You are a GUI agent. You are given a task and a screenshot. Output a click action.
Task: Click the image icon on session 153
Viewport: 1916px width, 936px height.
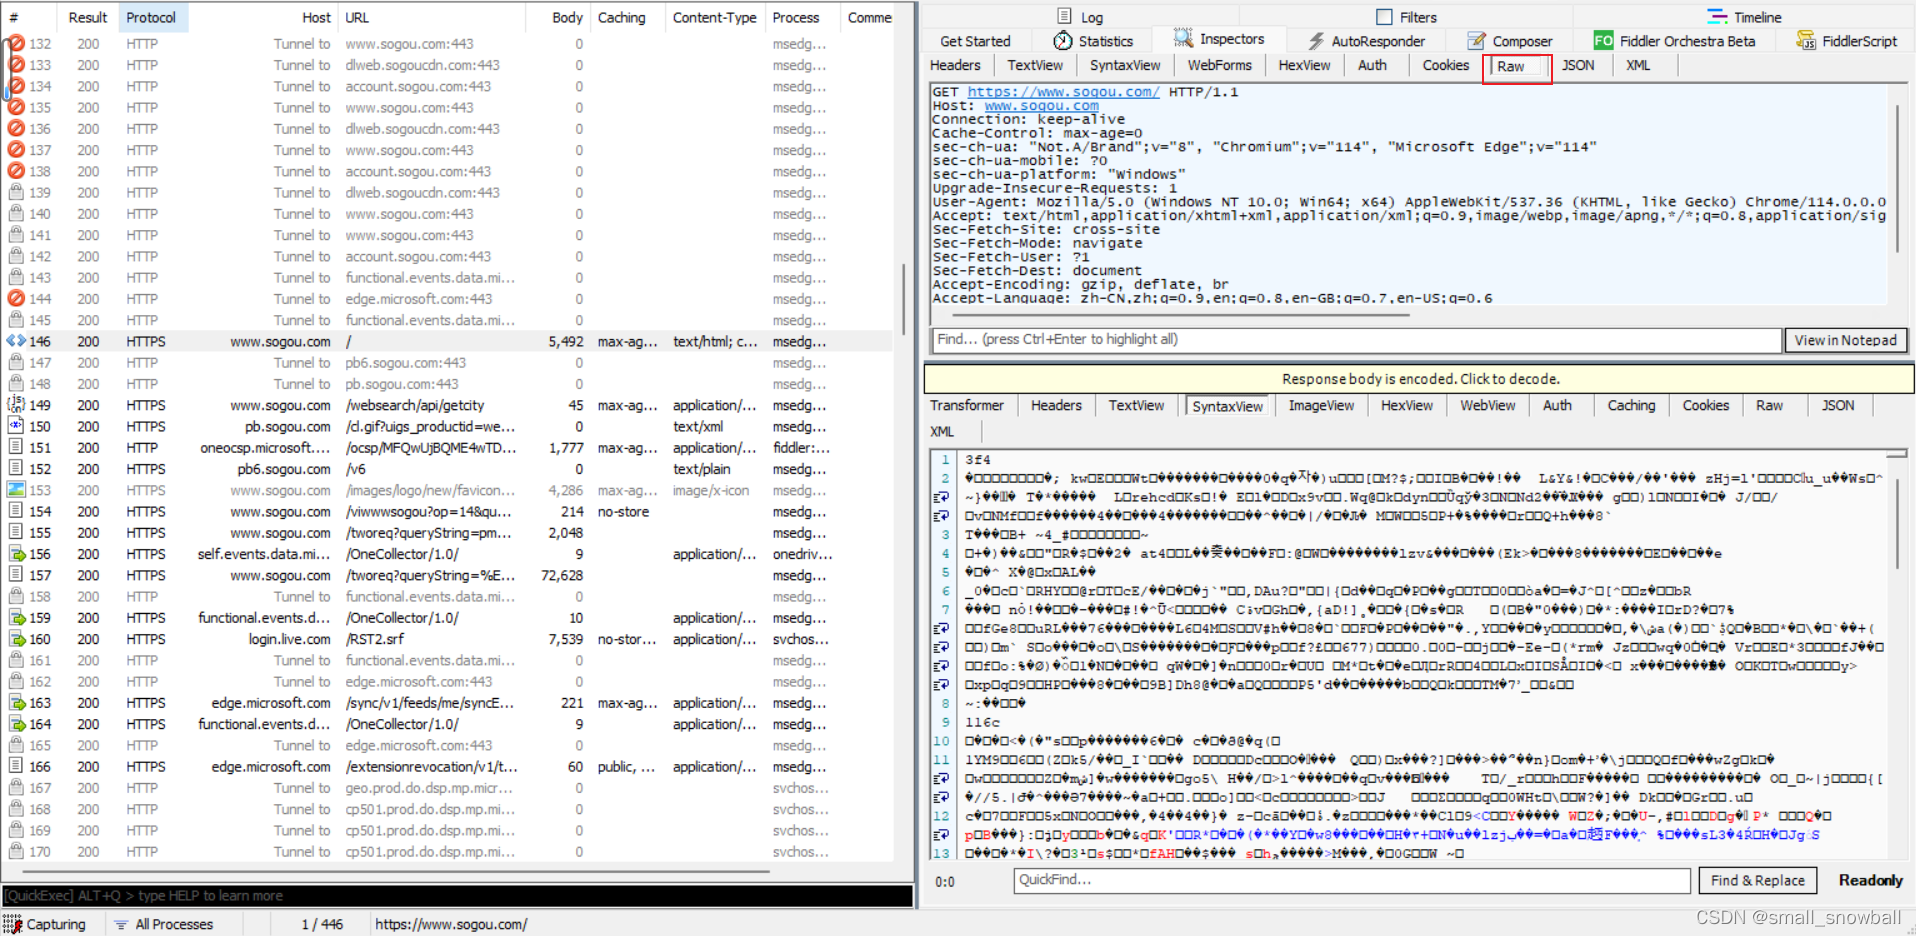point(16,490)
